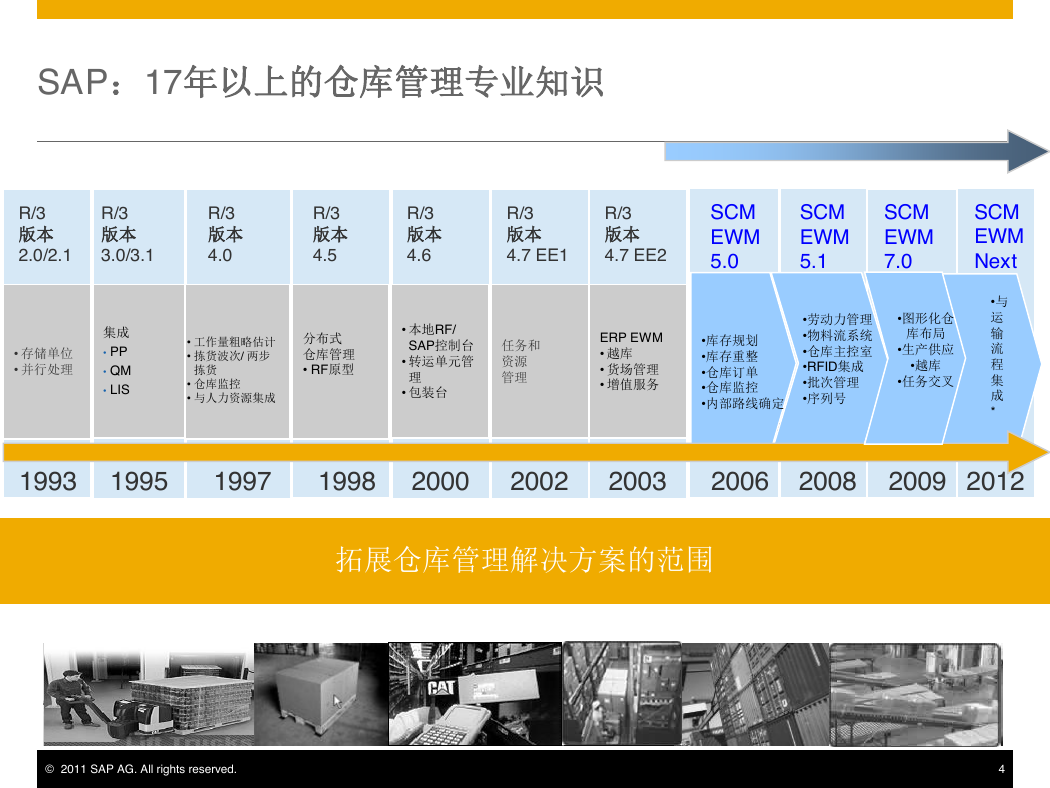This screenshot has width=1050, height=788.
Task: Click the 1997 timeline year
Action: click(x=242, y=481)
